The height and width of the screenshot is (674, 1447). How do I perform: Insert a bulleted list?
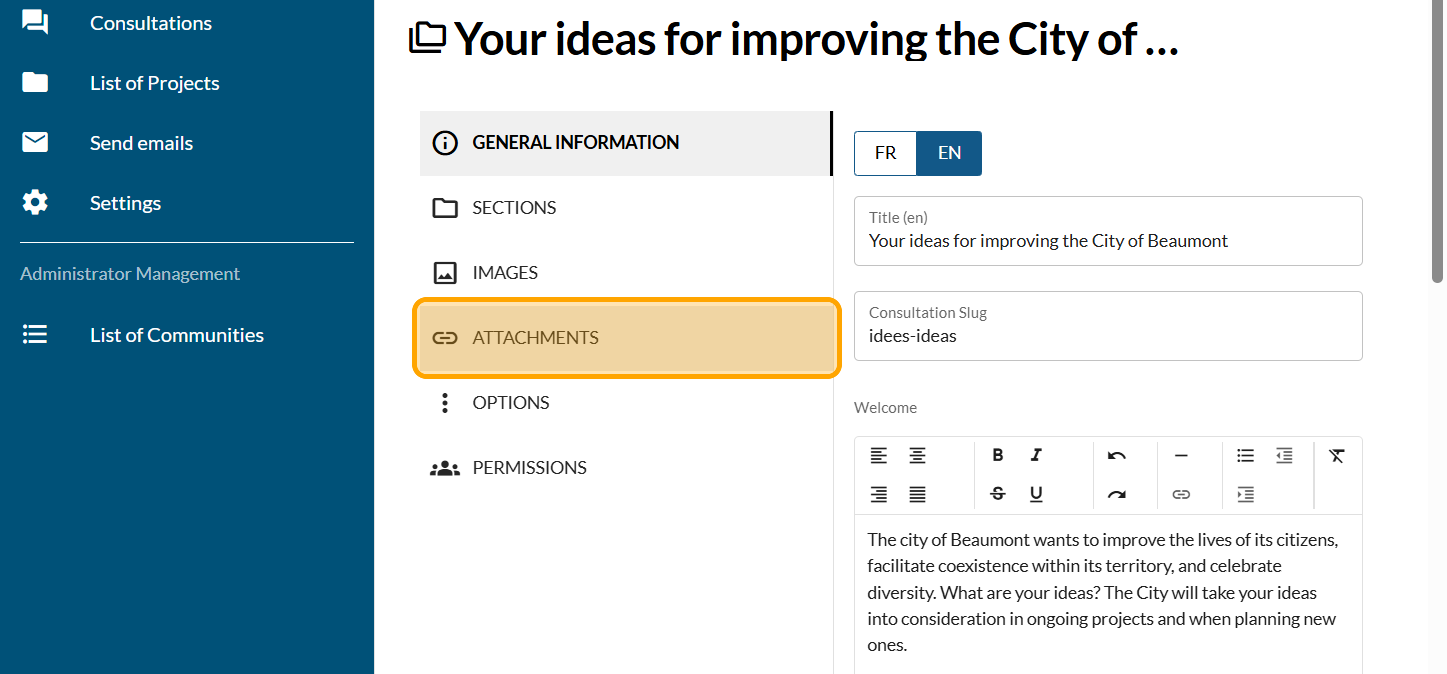point(1245,456)
